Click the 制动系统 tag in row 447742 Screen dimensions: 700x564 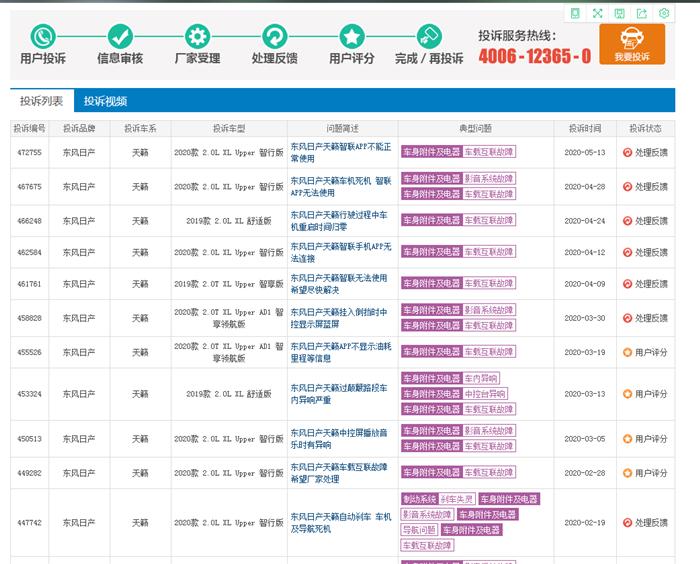click(419, 499)
